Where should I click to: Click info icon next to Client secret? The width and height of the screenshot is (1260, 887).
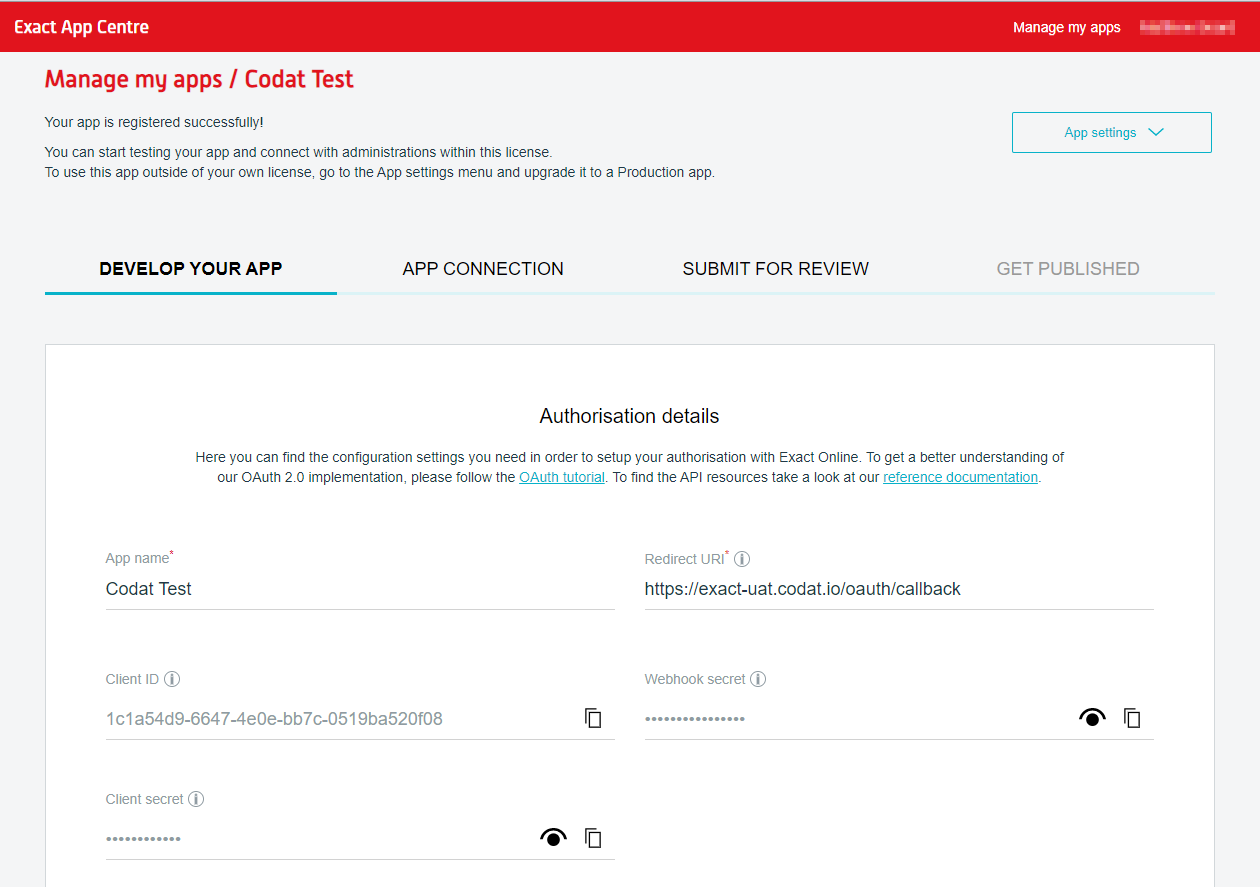[196, 800]
